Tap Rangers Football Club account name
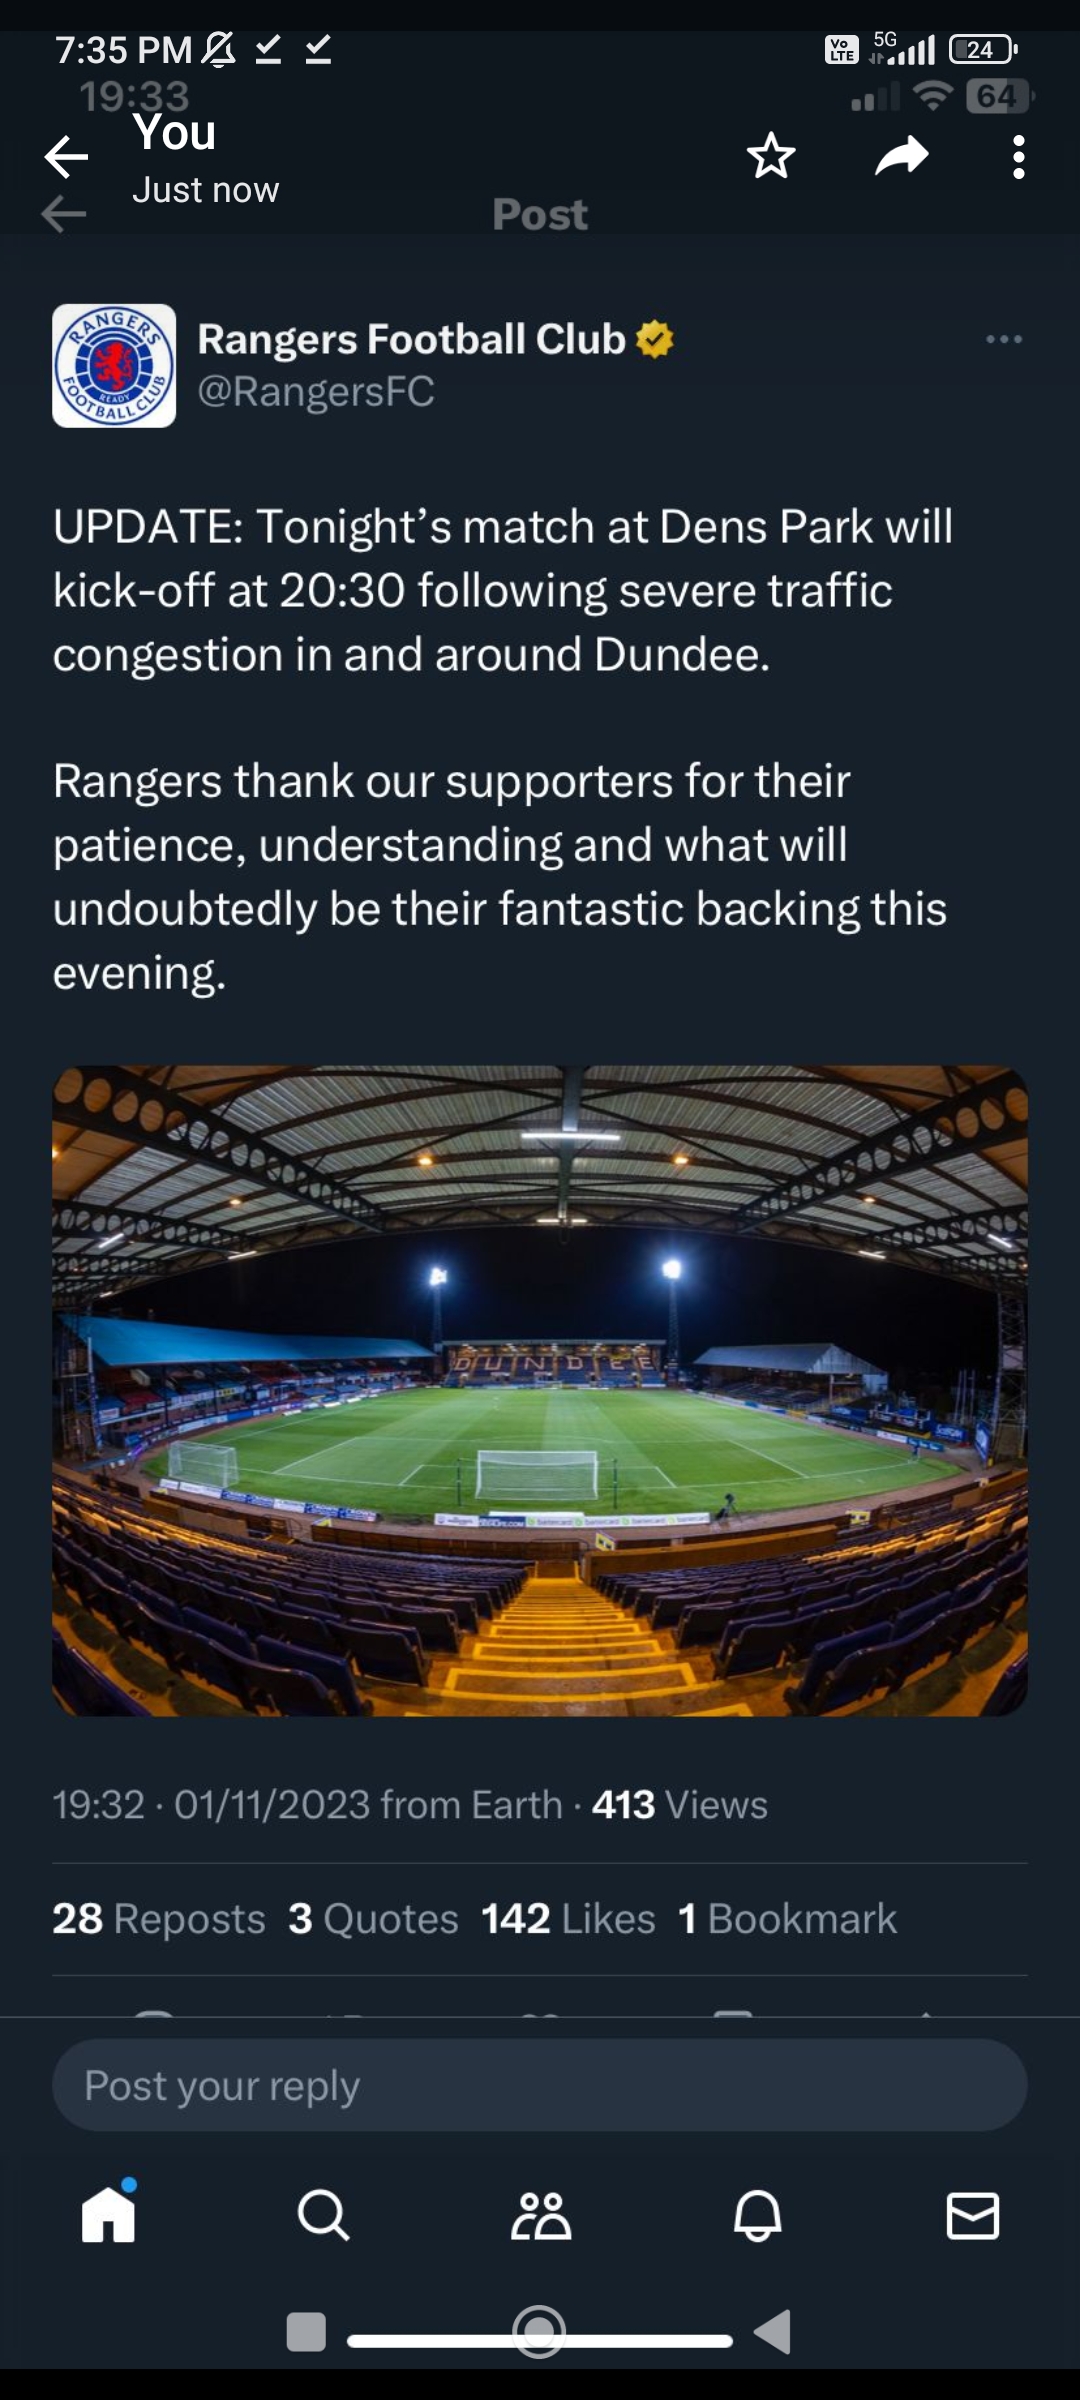 pos(411,340)
